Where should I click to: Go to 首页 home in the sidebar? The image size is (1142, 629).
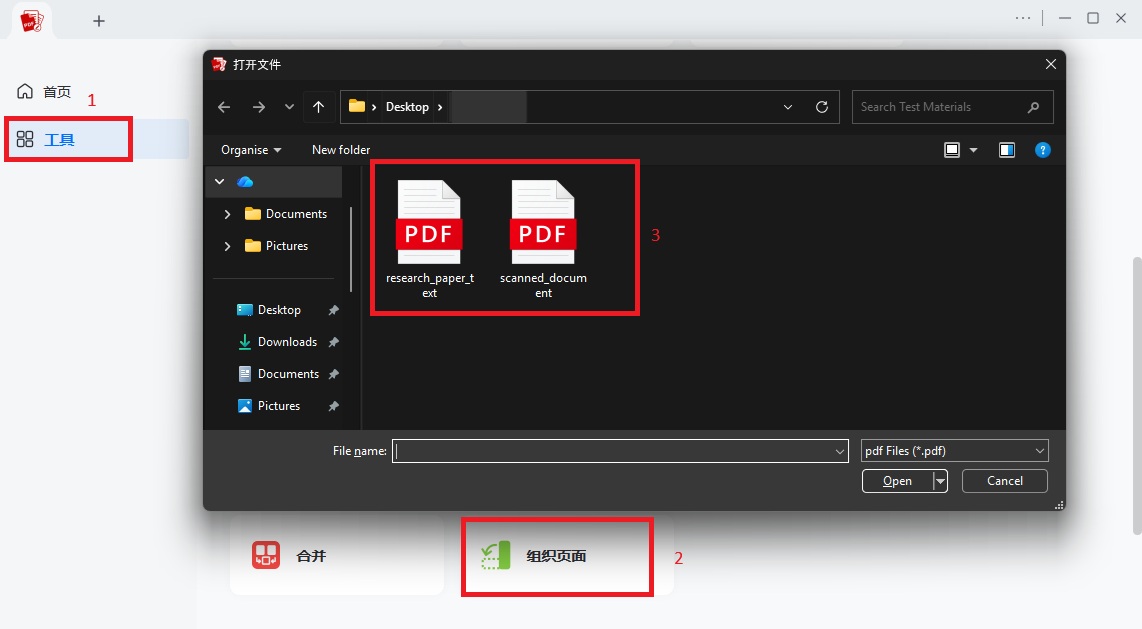pyautogui.click(x=44, y=92)
